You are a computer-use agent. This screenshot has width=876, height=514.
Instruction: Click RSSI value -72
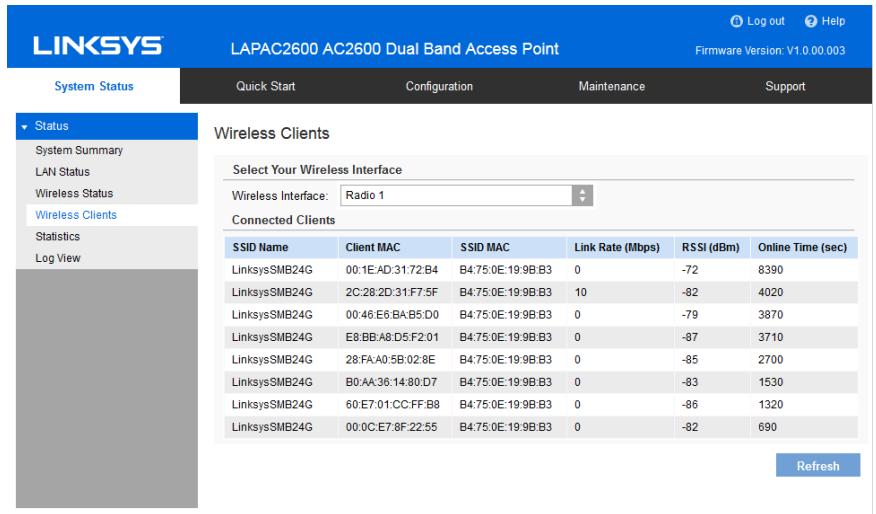tap(690, 270)
